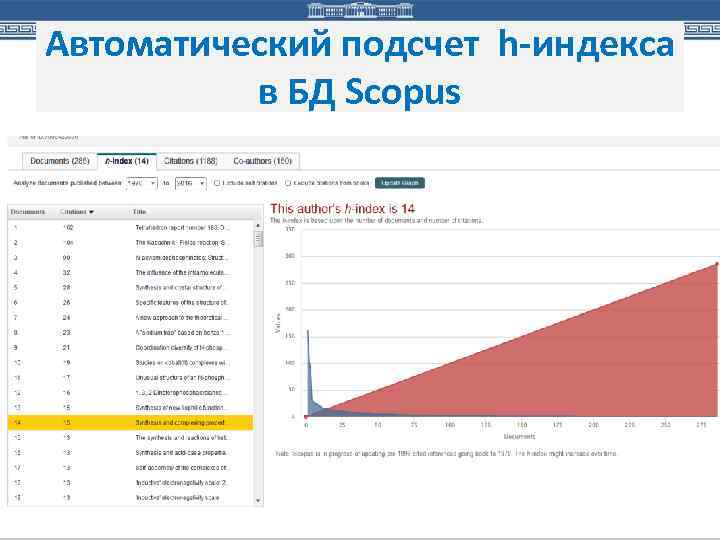Screen dimensions: 720x540
Task: Click the citation count 21 in row 9
Action: (x=67, y=348)
